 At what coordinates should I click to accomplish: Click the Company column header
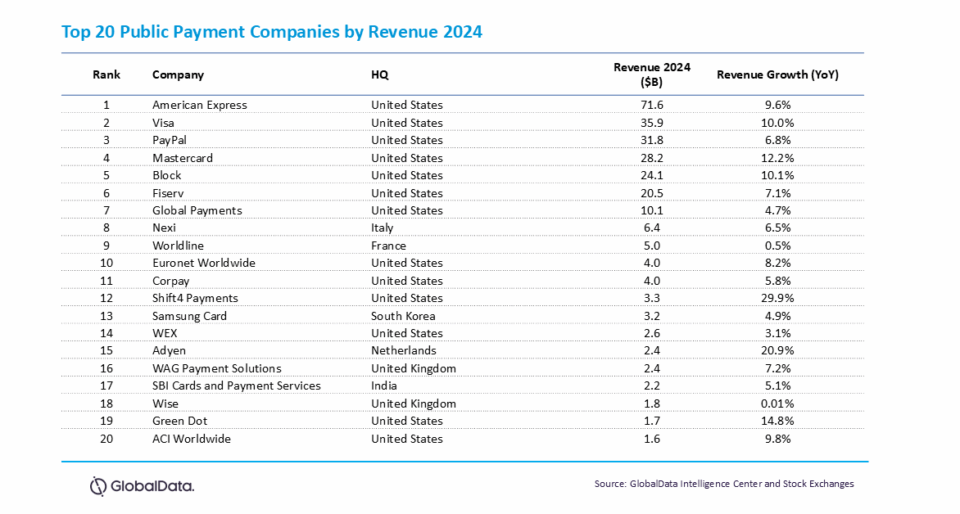(178, 75)
